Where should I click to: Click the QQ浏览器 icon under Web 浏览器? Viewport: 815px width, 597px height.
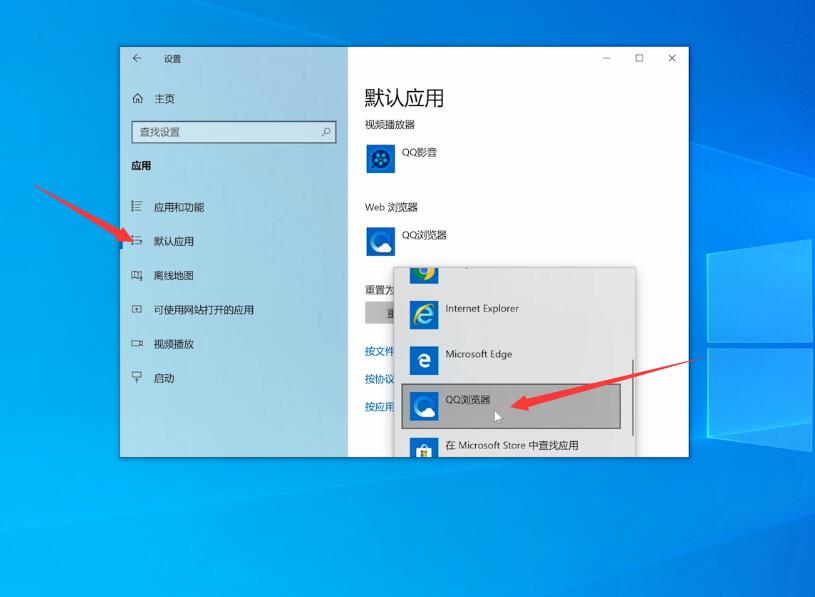(380, 241)
